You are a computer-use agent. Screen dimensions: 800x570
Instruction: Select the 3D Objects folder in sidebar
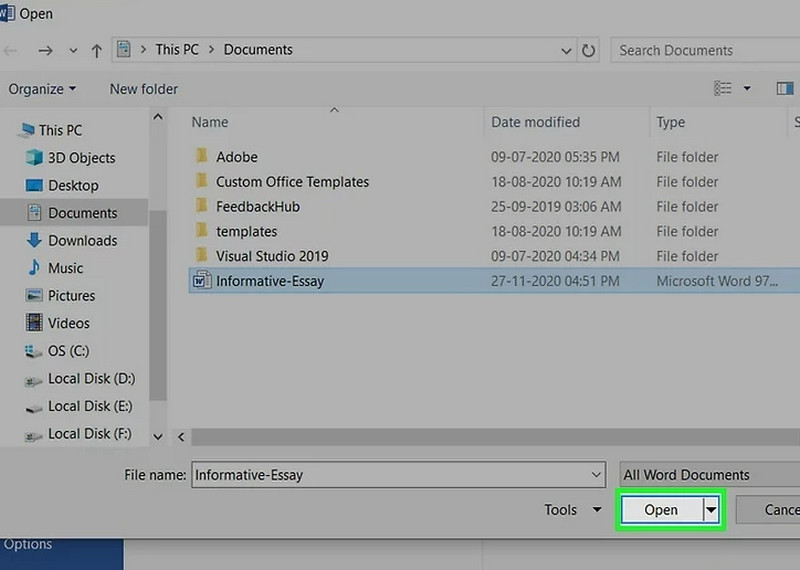(80, 158)
